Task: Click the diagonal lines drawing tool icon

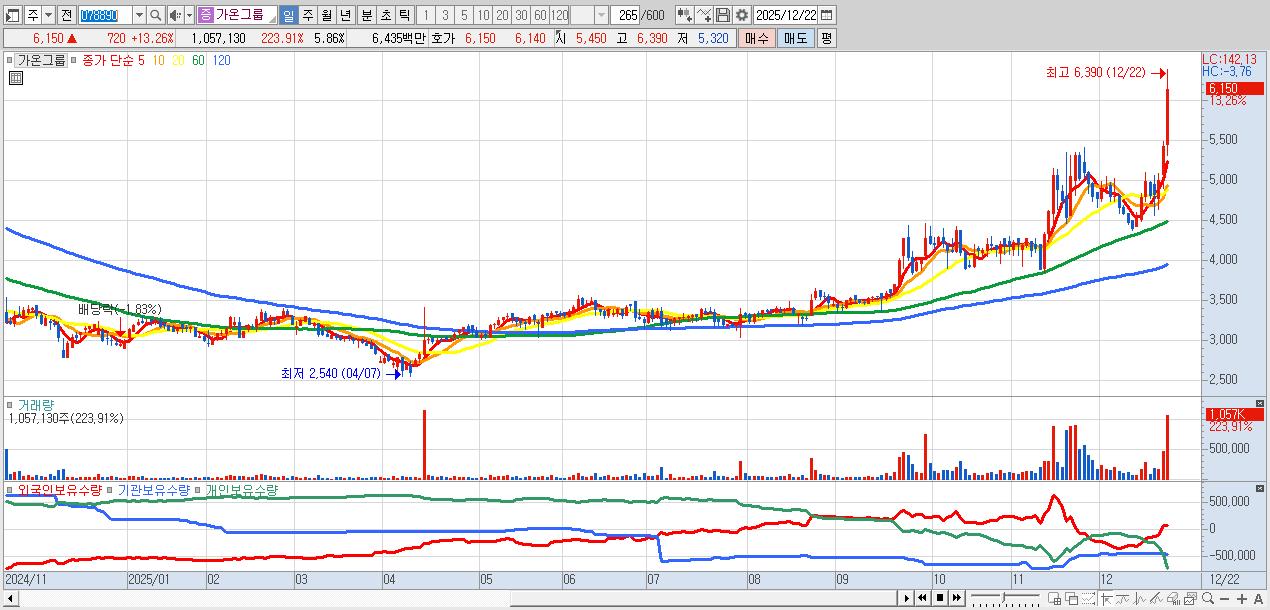Action: click(1156, 598)
